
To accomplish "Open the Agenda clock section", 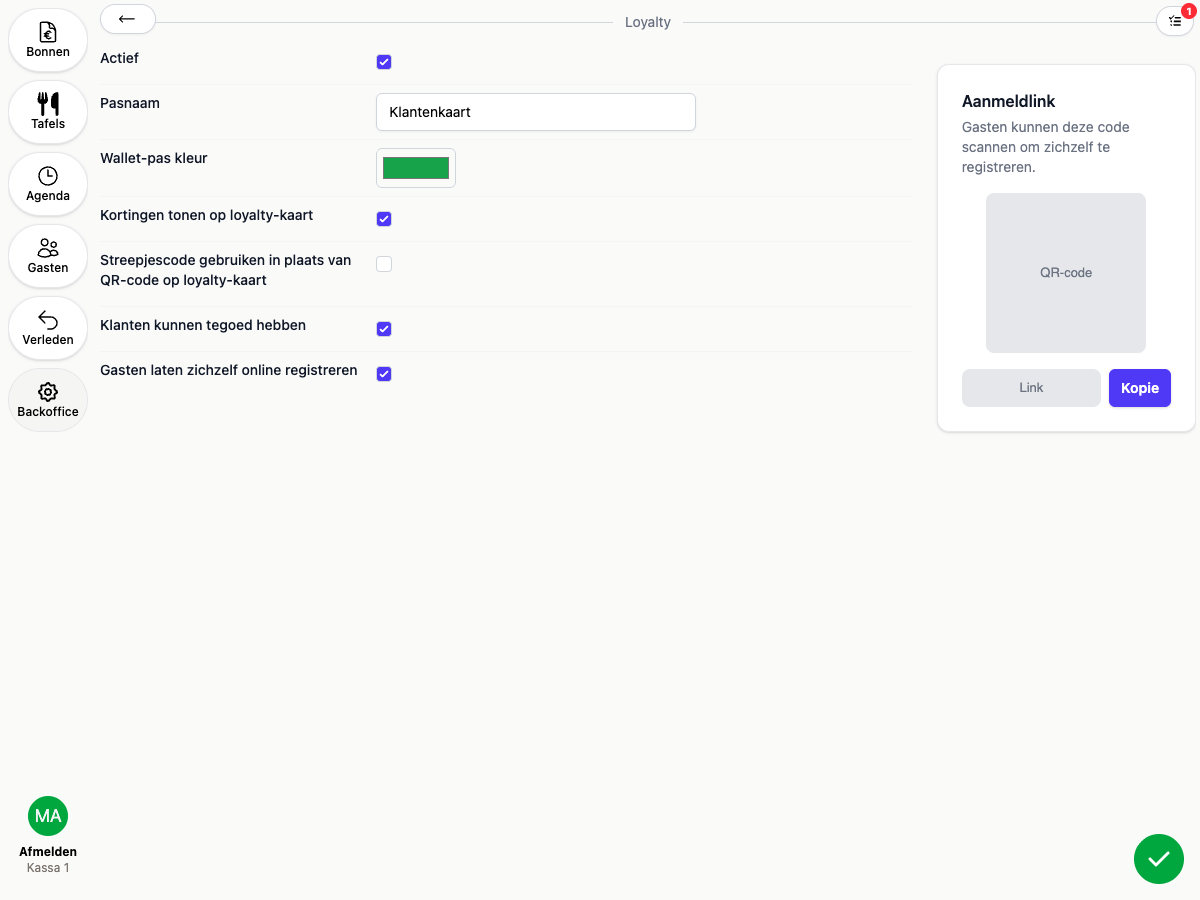I will point(48,184).
